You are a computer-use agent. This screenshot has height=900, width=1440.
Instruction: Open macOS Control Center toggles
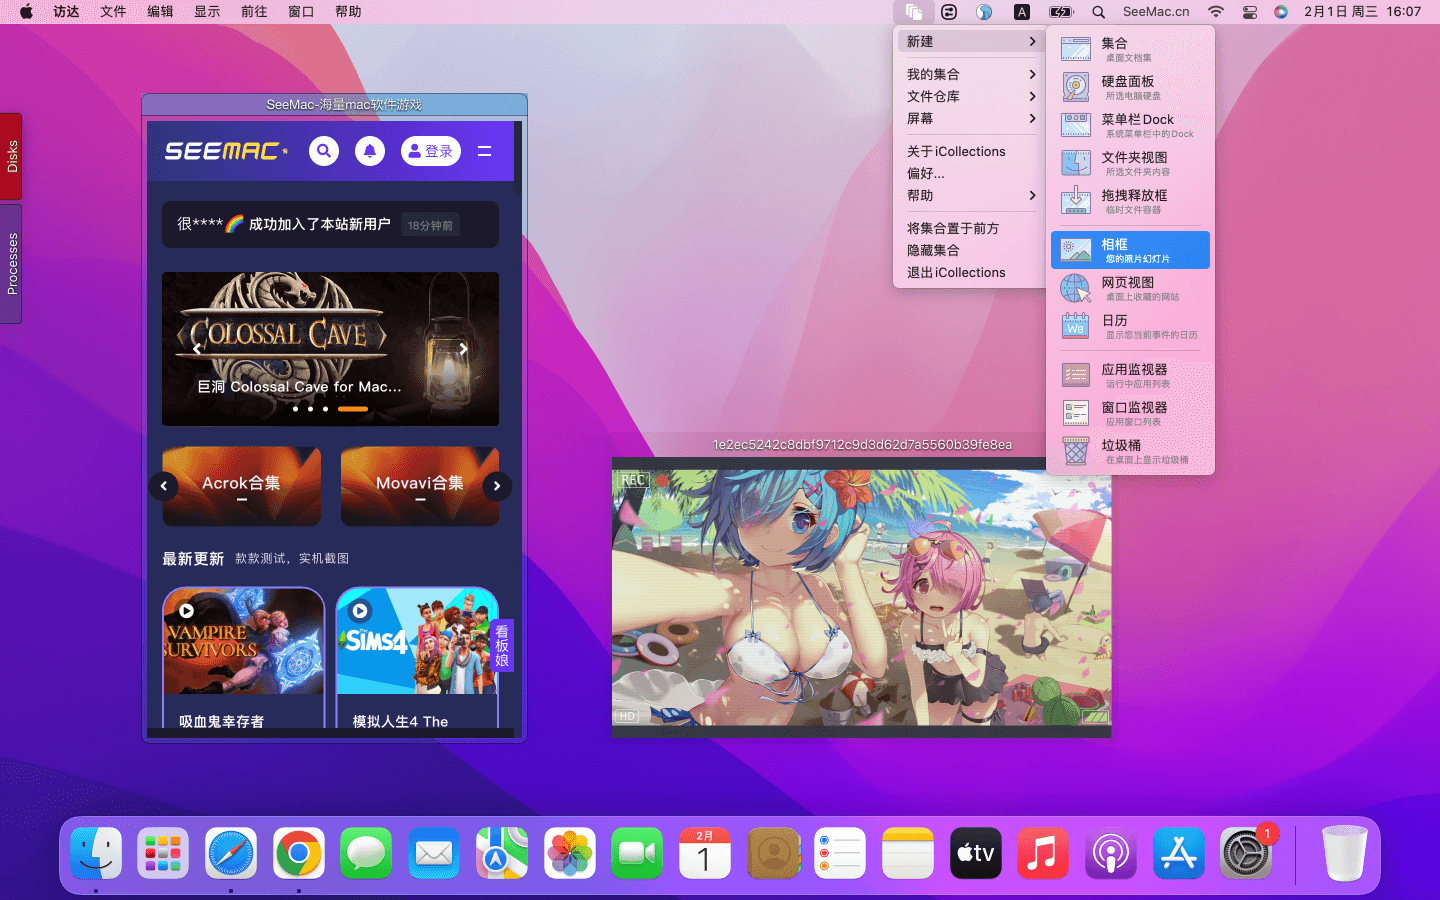pyautogui.click(x=1249, y=12)
